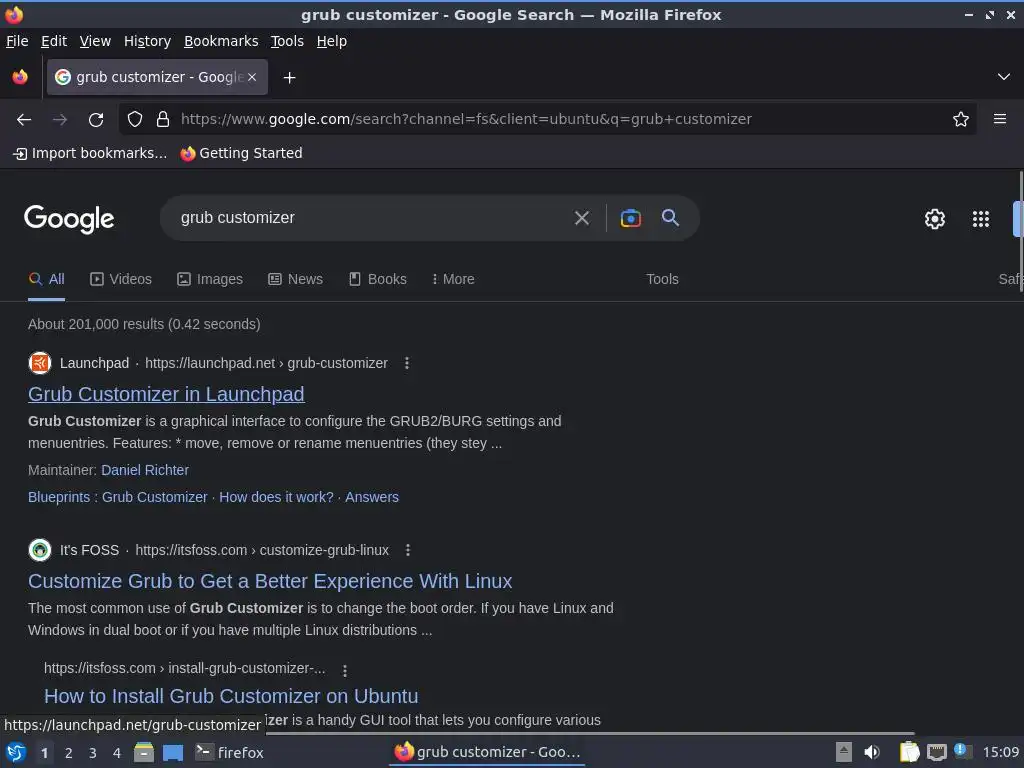Click show desktop taskbar icon
This screenshot has width=1024, height=768.
point(173,753)
